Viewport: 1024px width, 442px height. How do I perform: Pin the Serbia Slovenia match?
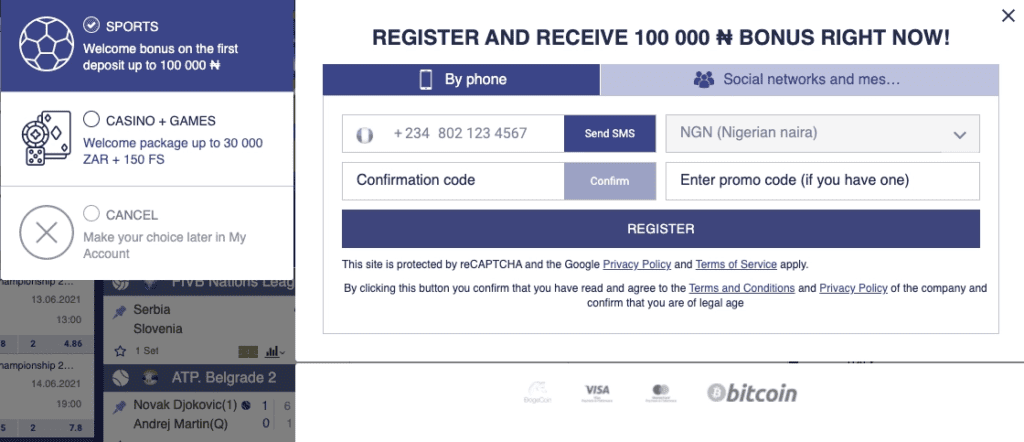click(120, 312)
